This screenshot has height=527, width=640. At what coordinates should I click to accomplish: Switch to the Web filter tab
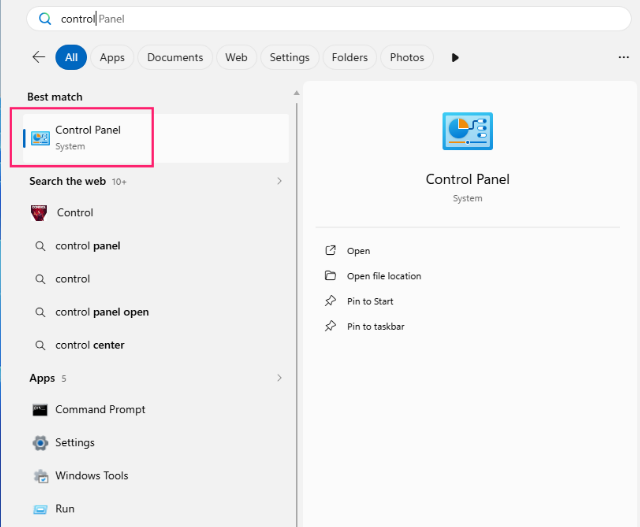tap(236, 57)
